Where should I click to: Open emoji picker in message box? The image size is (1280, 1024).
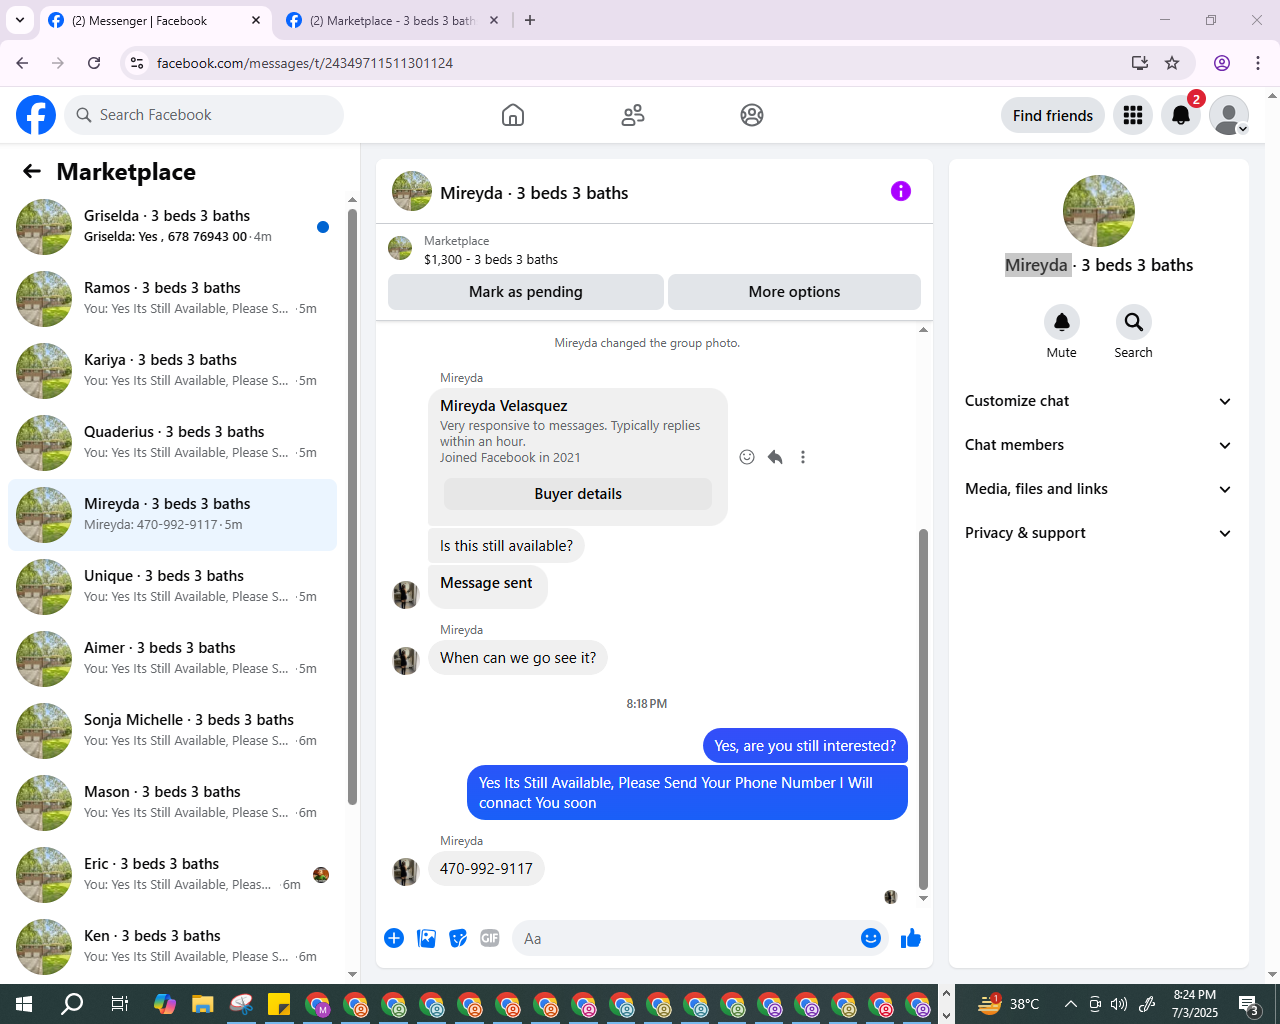pyautogui.click(x=871, y=938)
